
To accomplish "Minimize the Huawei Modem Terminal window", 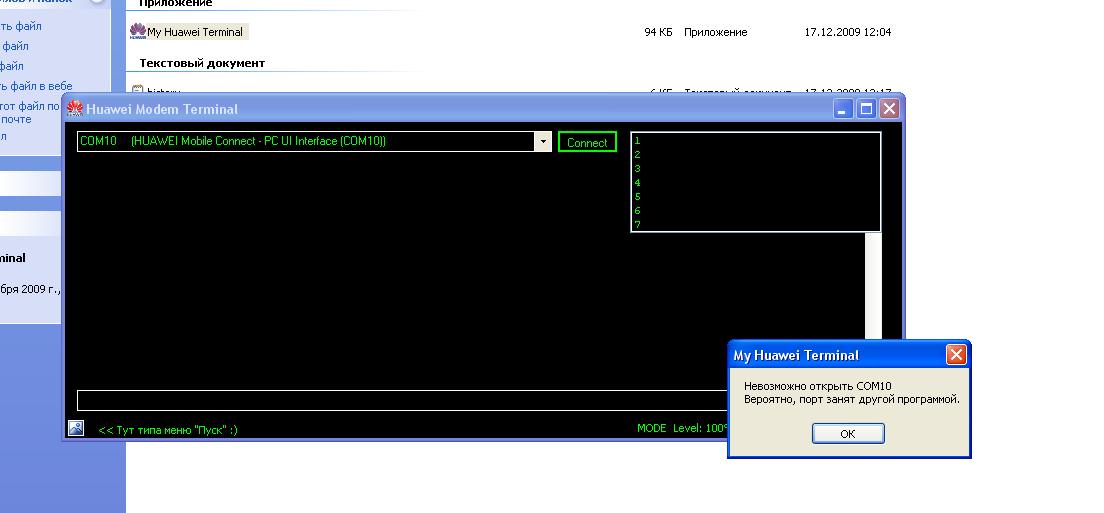I will tap(845, 109).
